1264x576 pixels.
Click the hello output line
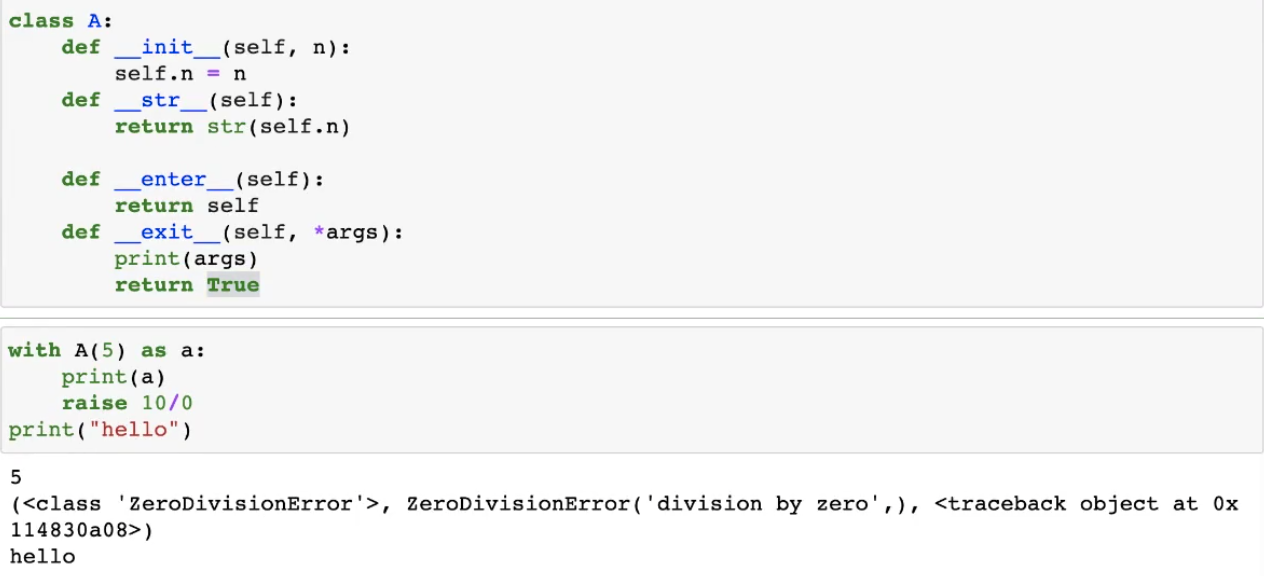click(42, 556)
